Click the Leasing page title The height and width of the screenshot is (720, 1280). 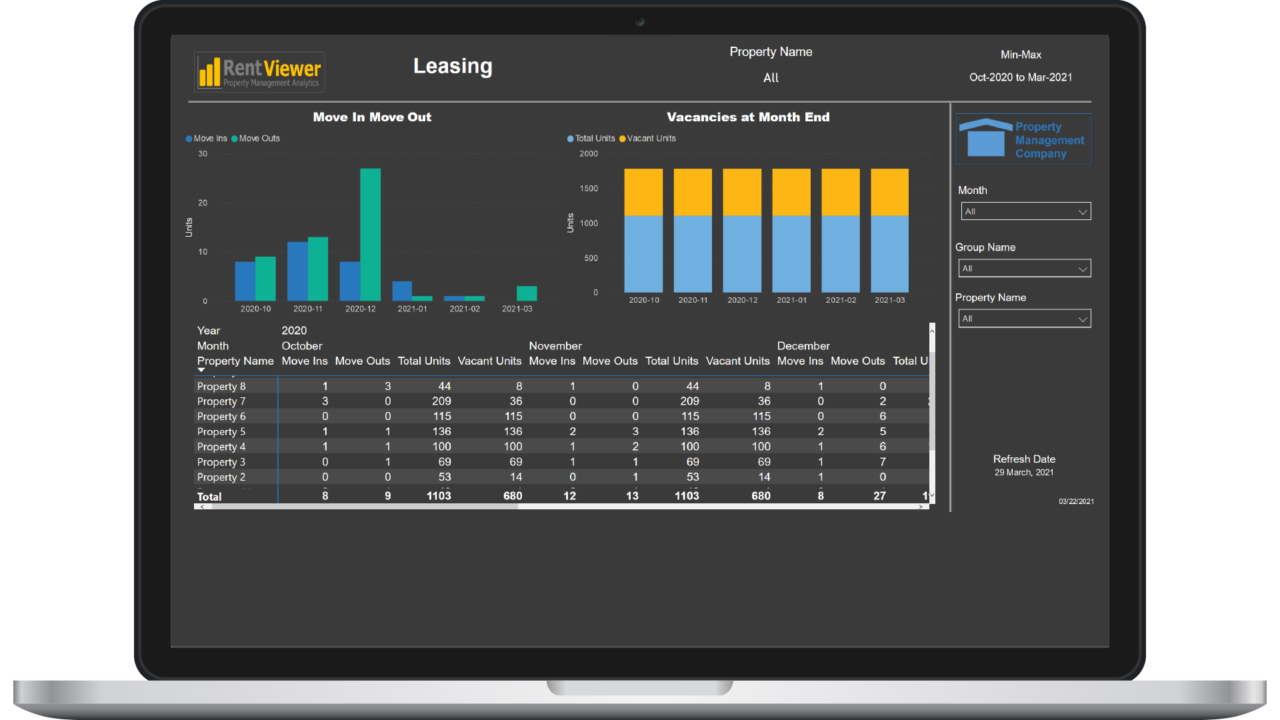click(x=452, y=66)
